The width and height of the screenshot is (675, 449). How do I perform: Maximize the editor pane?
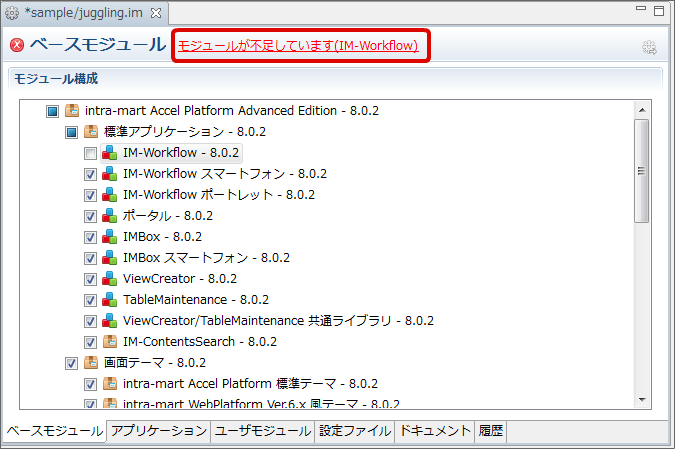(x=659, y=11)
